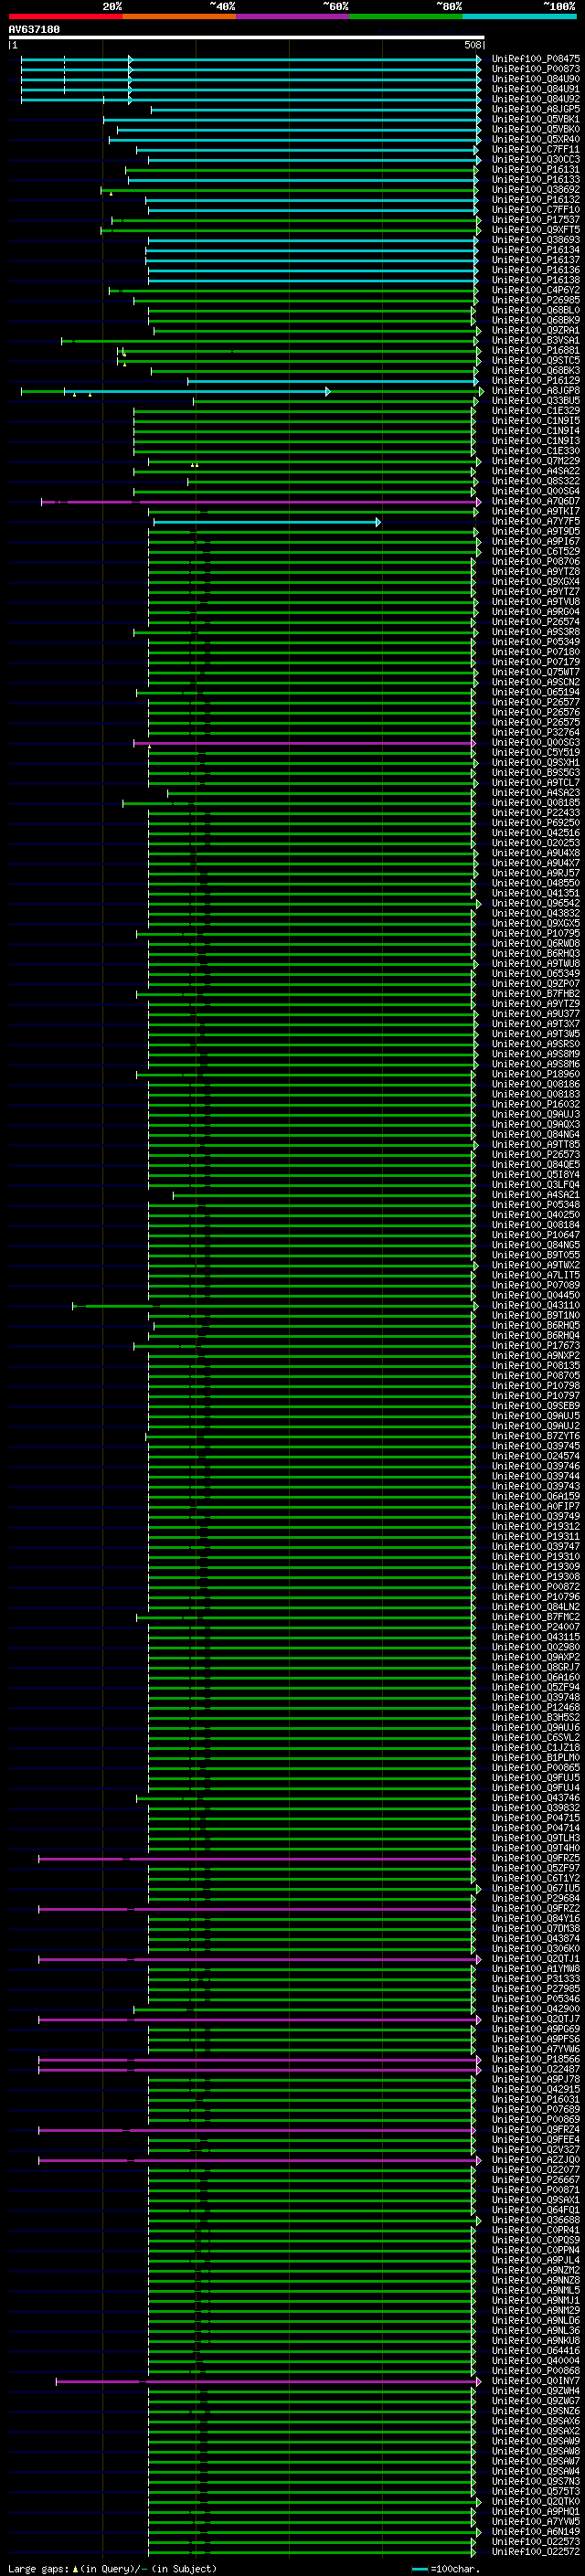
Task: Click the purple alignment bar for UniRef100_P18566
Action: click(259, 2059)
